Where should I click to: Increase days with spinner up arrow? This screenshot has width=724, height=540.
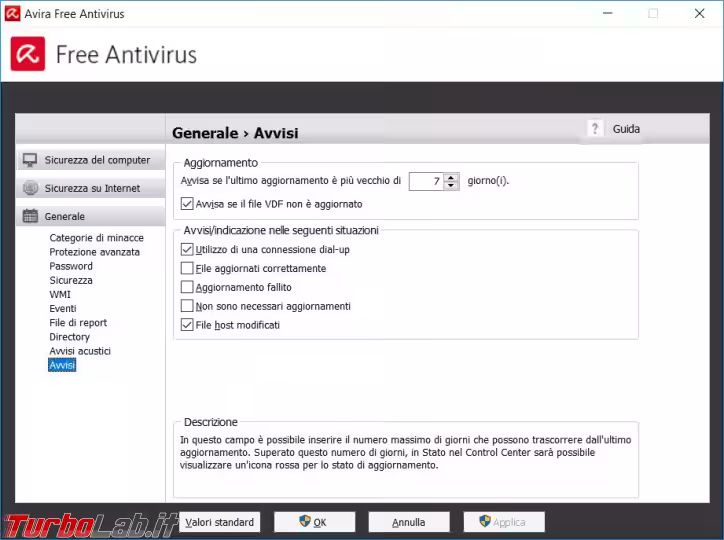tap(451, 177)
